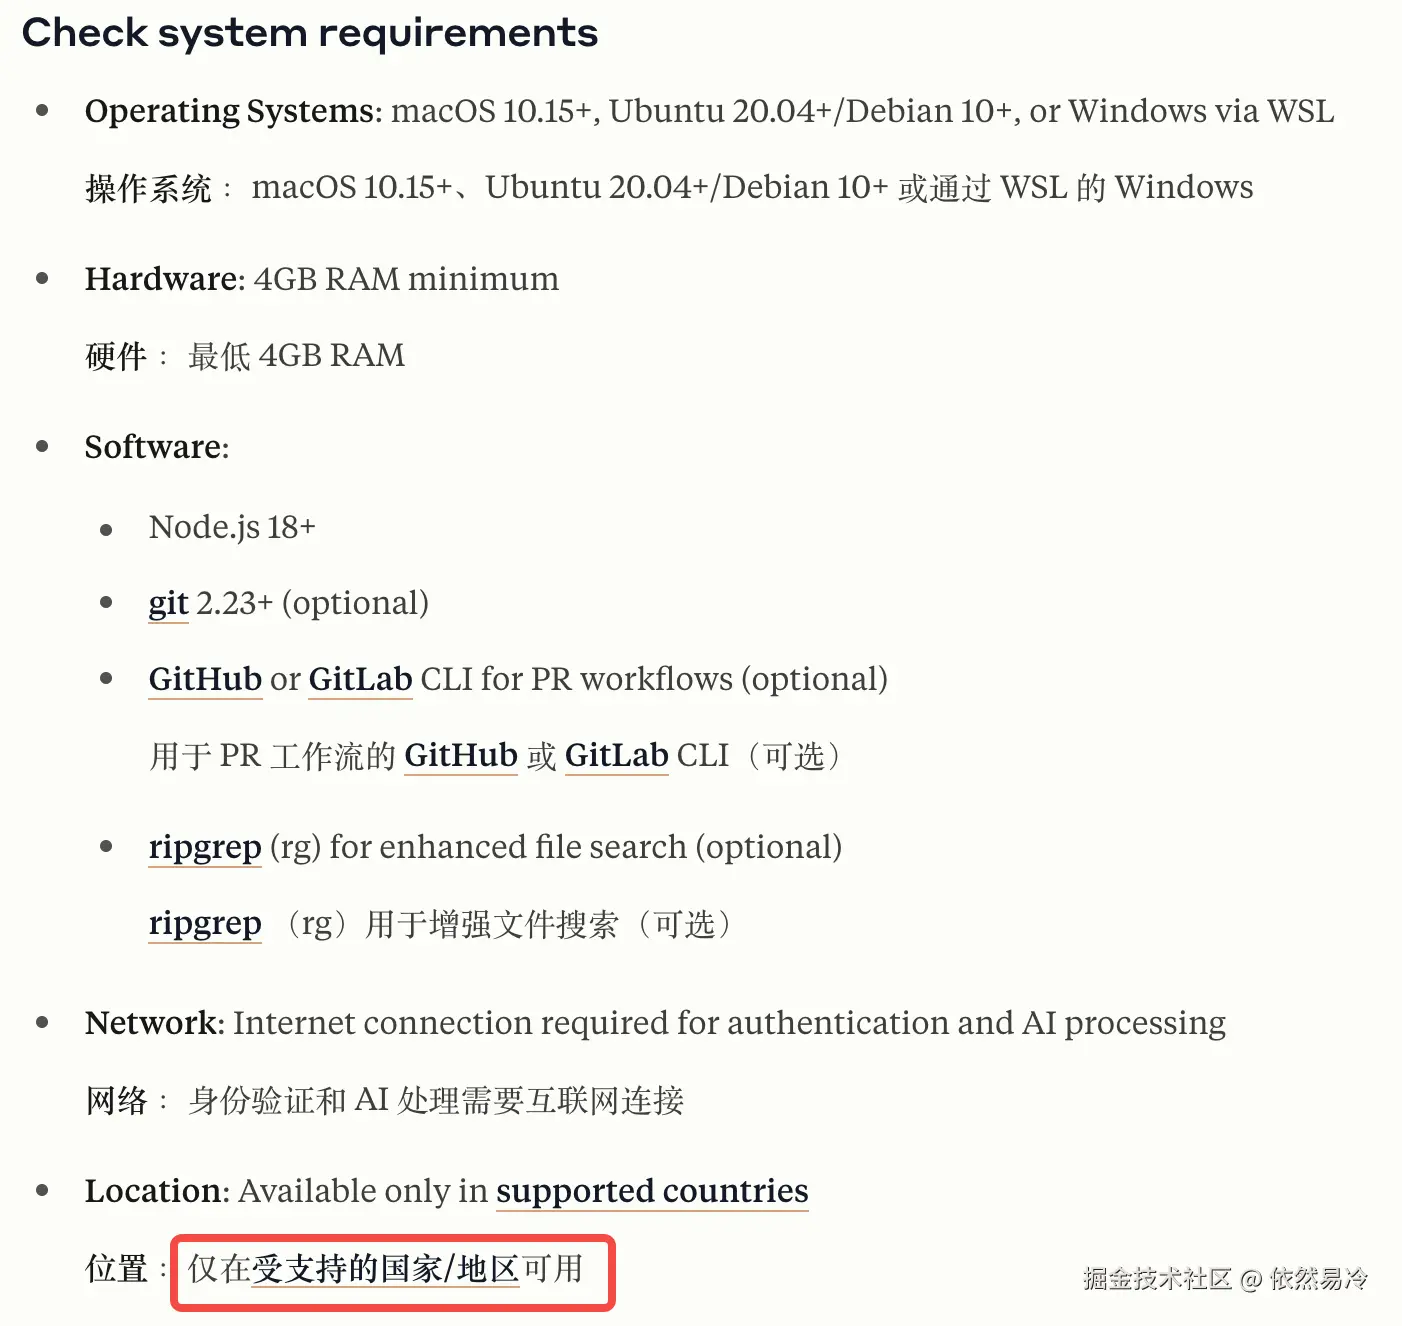Open GitHub link in Chinese translation line
Screen dimensions: 1402x1326
click(x=461, y=756)
